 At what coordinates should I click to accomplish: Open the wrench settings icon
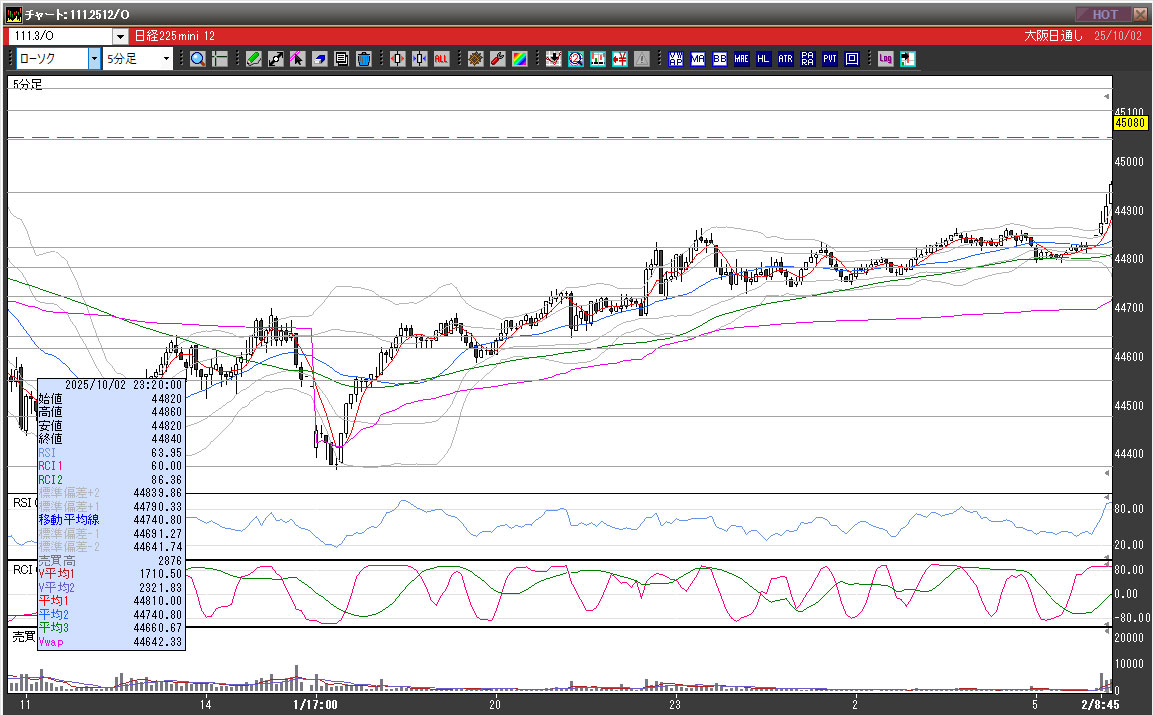point(497,59)
